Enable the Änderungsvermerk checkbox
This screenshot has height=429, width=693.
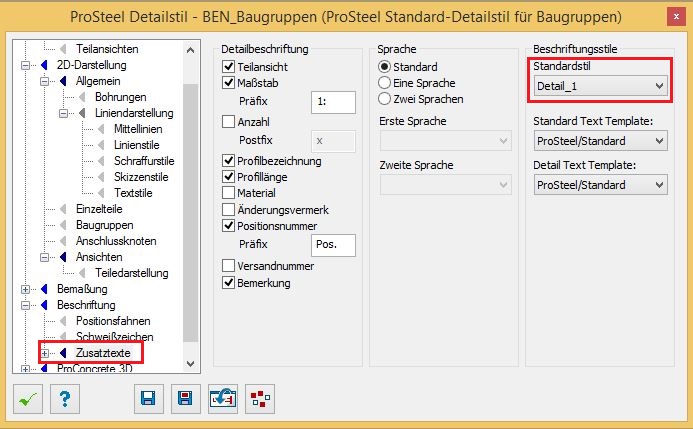[x=228, y=209]
